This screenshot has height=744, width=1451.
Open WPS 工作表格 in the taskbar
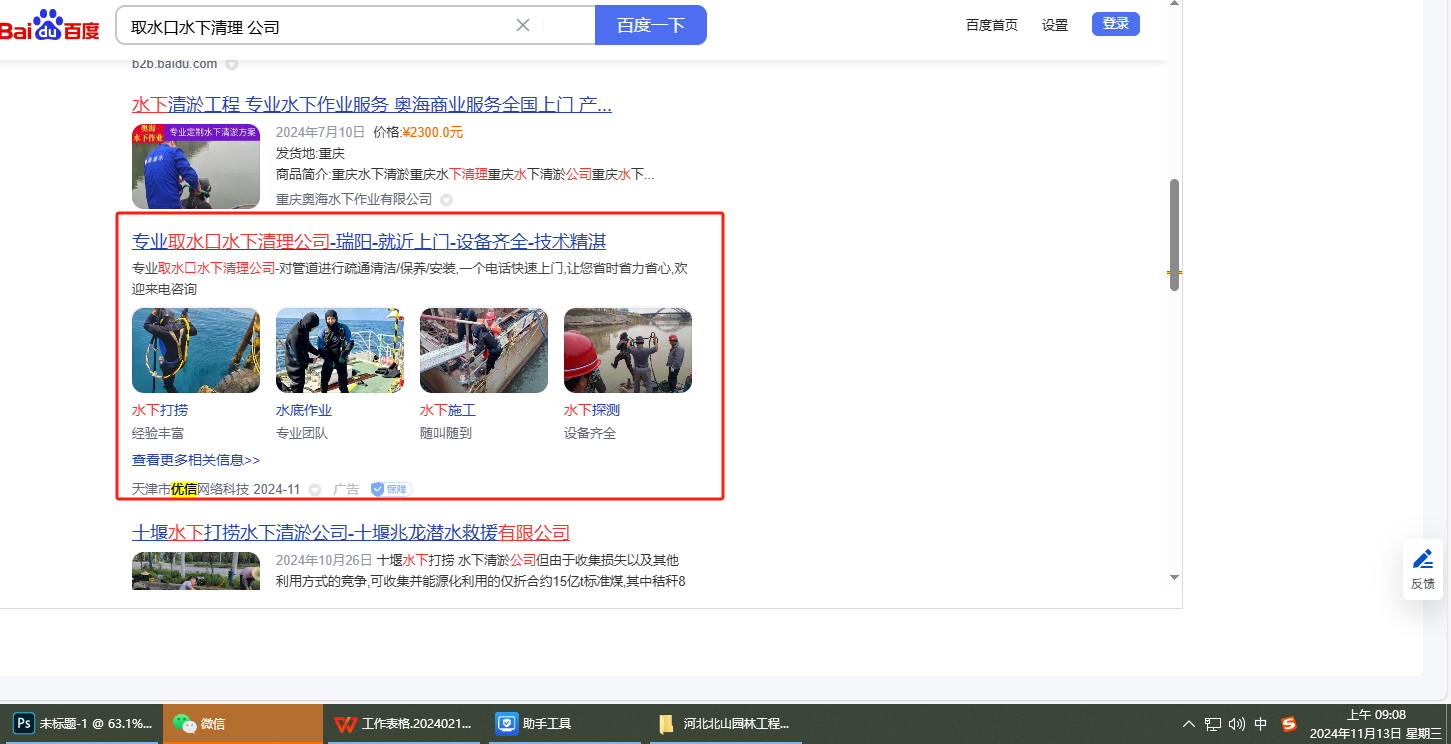tap(404, 723)
